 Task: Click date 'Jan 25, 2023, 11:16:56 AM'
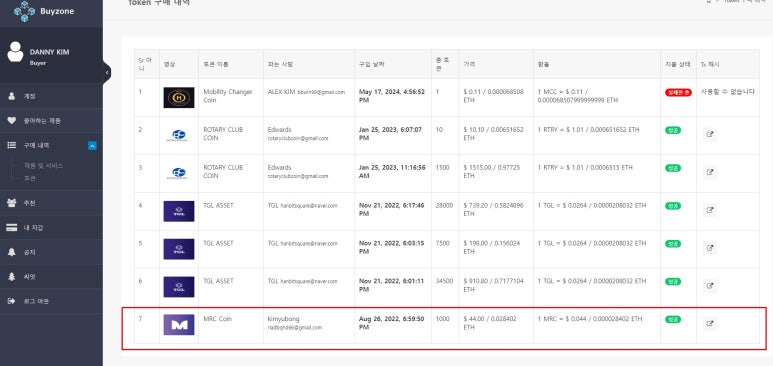[392, 172]
